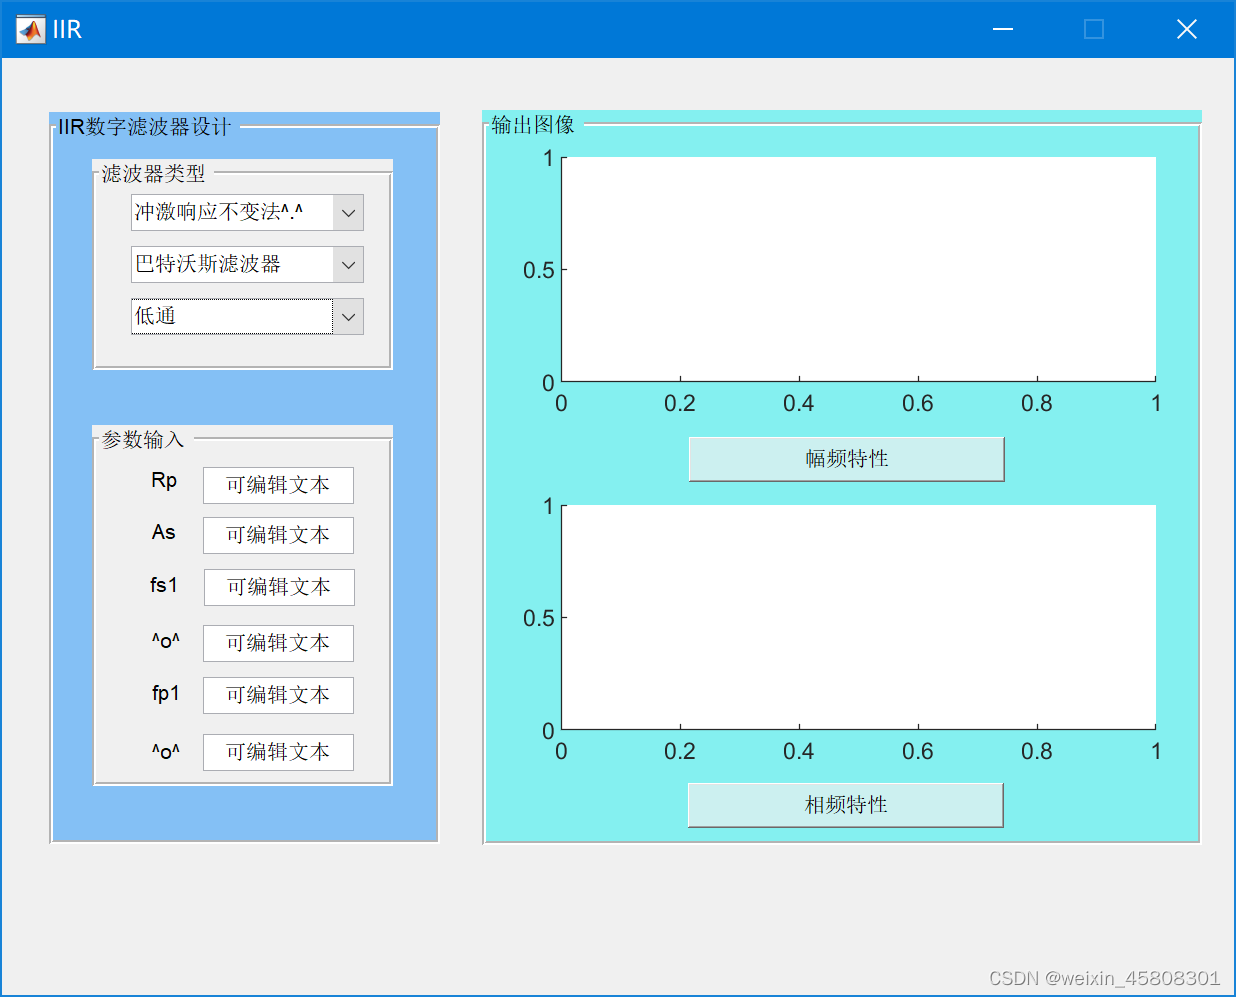Click the MATLAB icon in the title bar

coord(28,29)
